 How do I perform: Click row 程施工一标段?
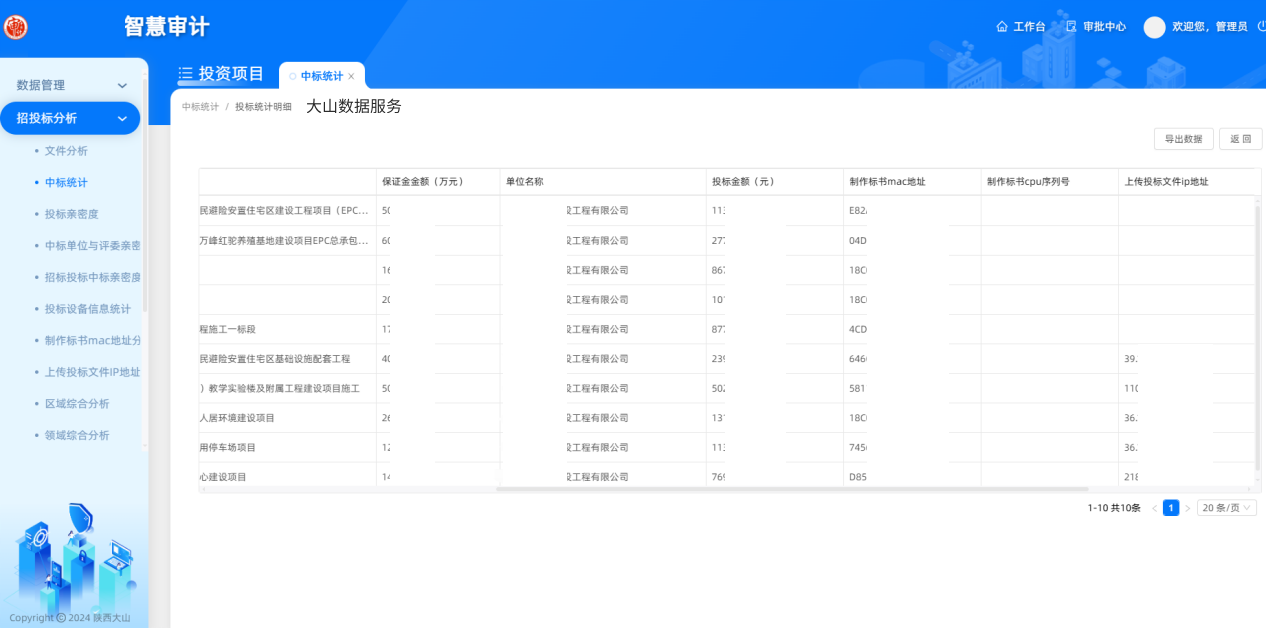(x=727, y=329)
